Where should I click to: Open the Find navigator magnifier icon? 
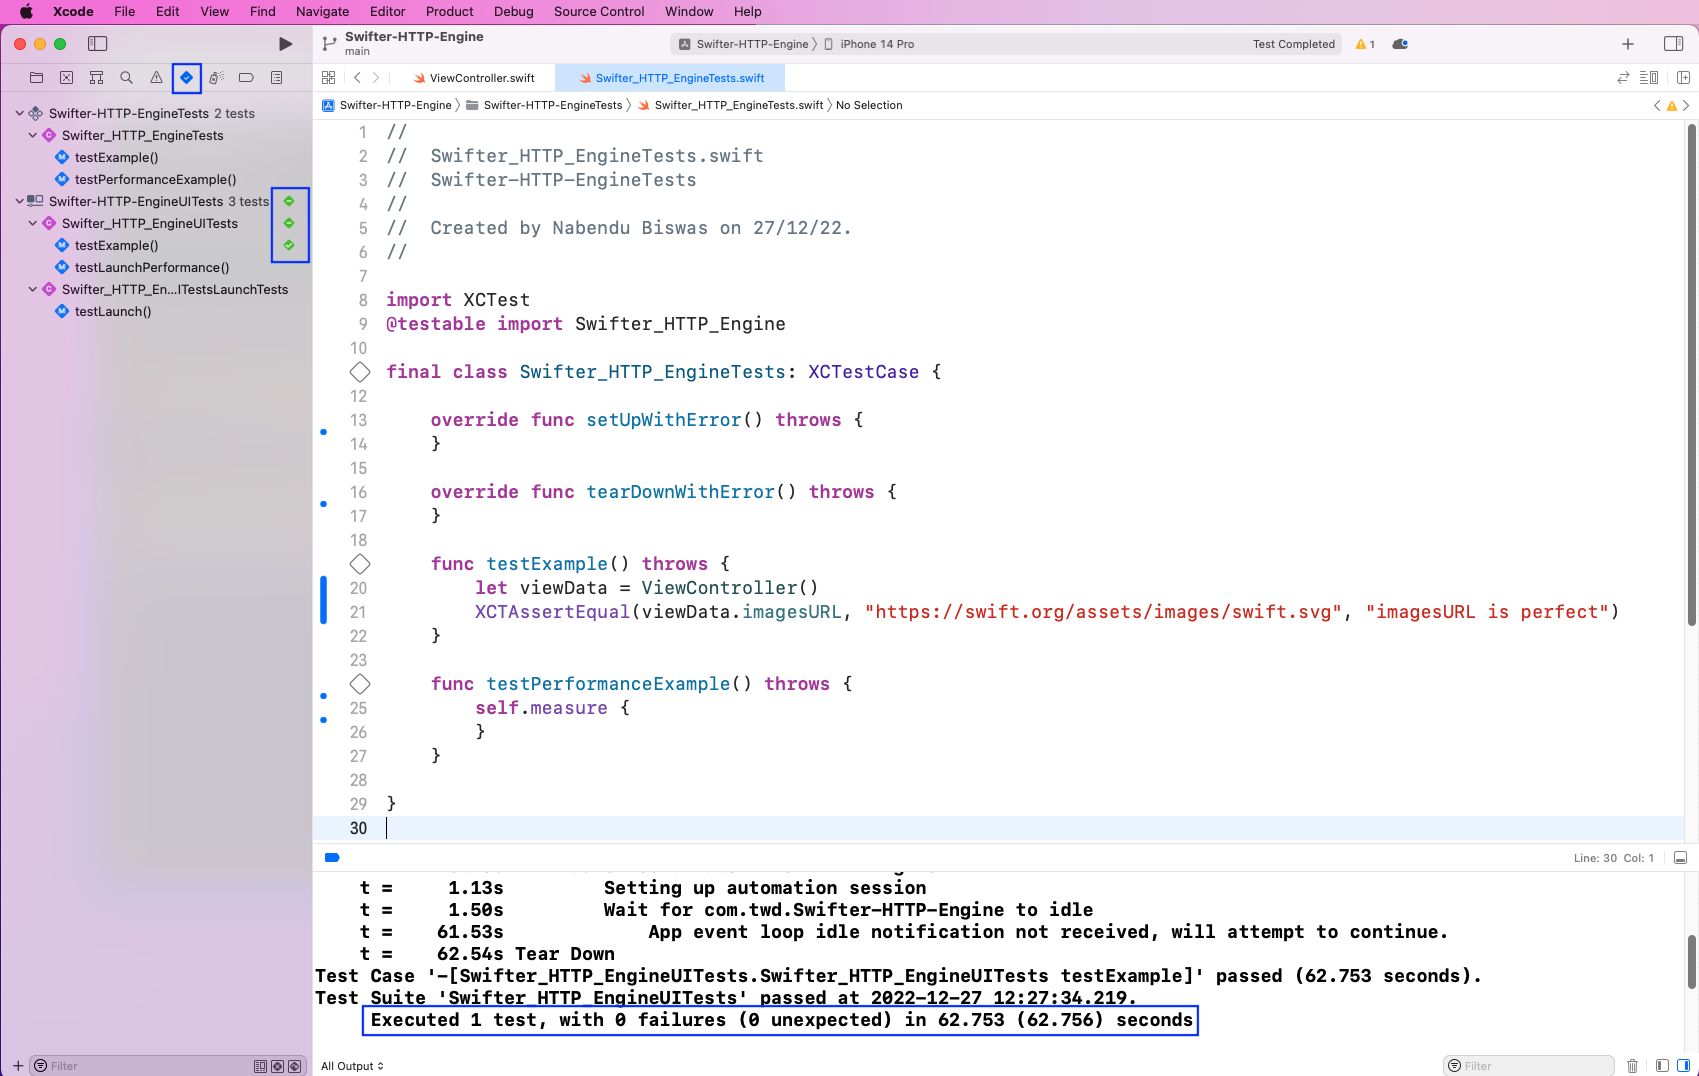(x=126, y=77)
